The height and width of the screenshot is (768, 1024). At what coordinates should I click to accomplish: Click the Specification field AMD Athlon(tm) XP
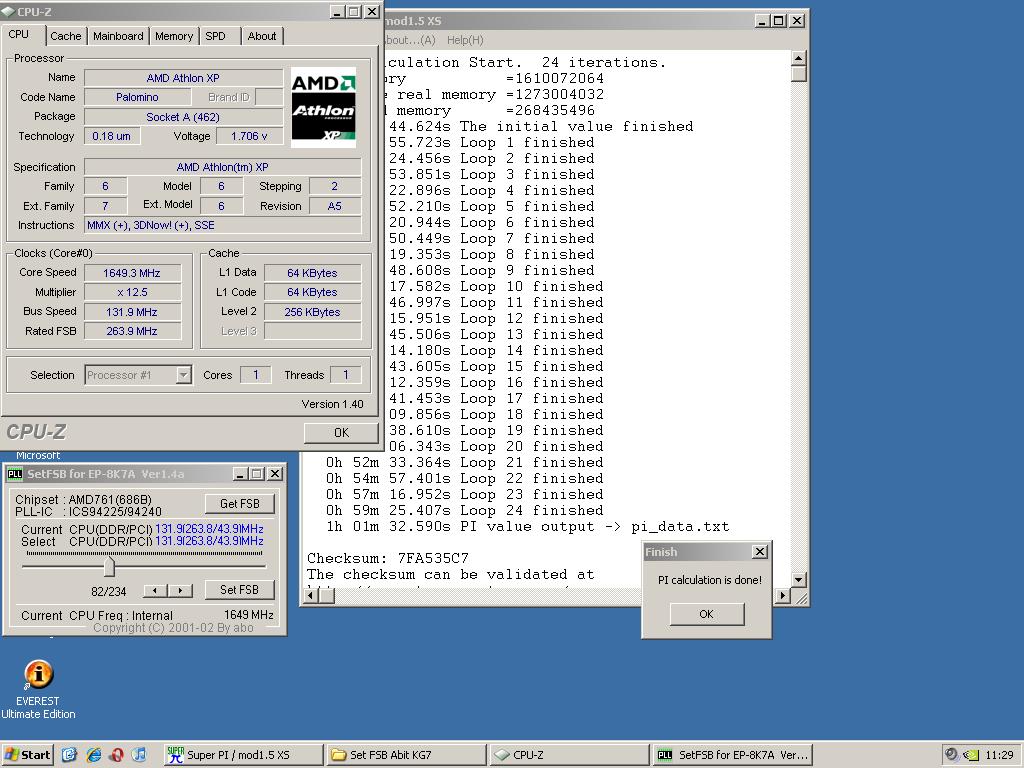[223, 167]
